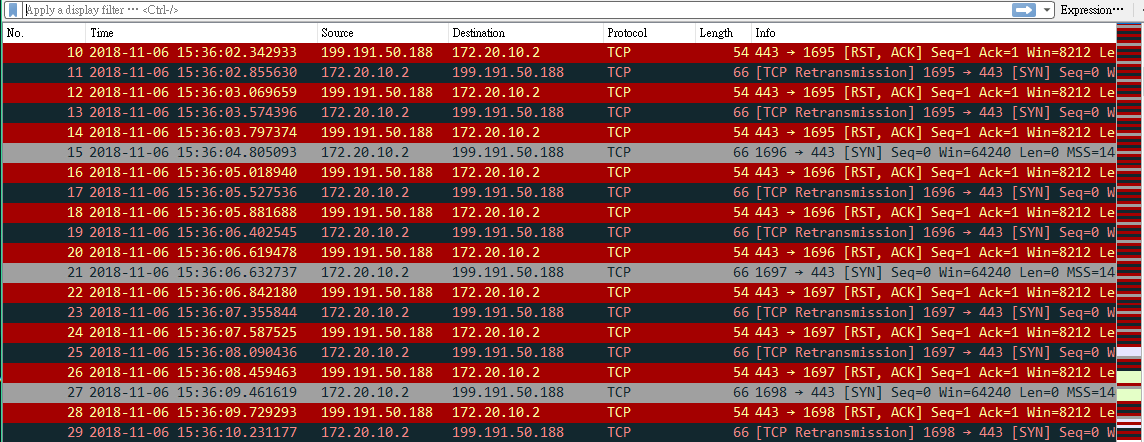This screenshot has width=1144, height=442.
Task: Click Info text of packet 28
Action: coord(935,412)
